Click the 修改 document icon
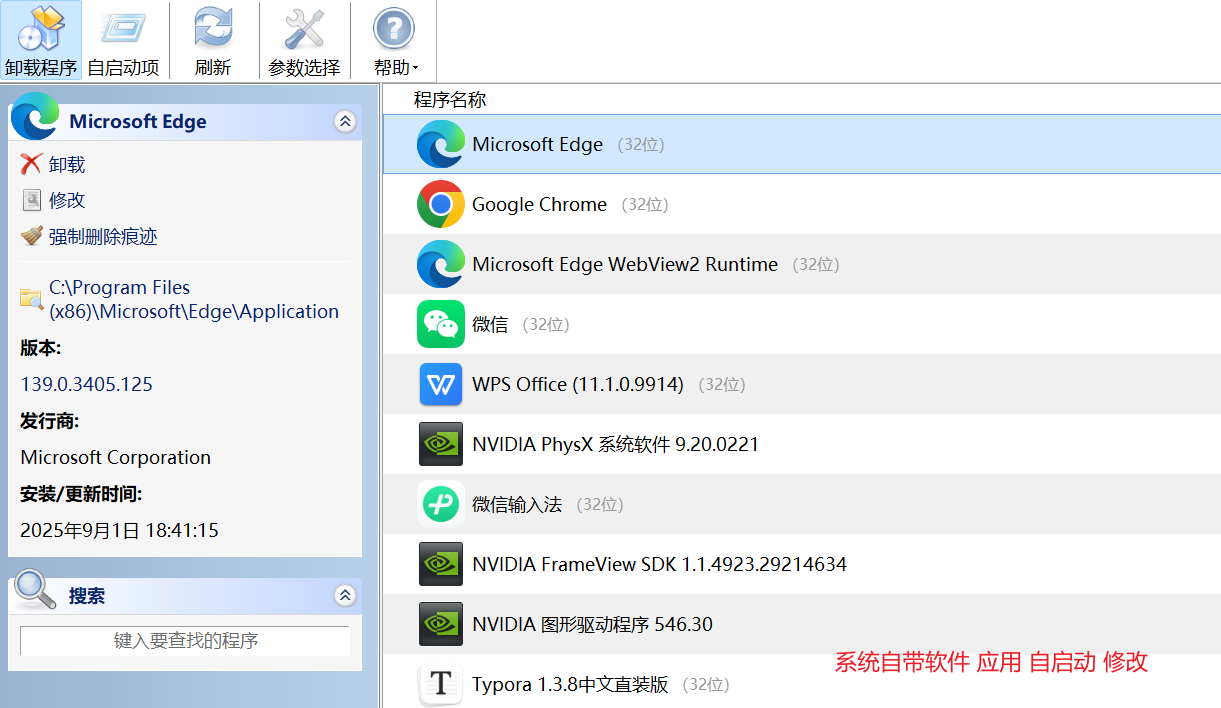Image resolution: width=1221 pixels, height=708 pixels. pyautogui.click(x=32, y=200)
